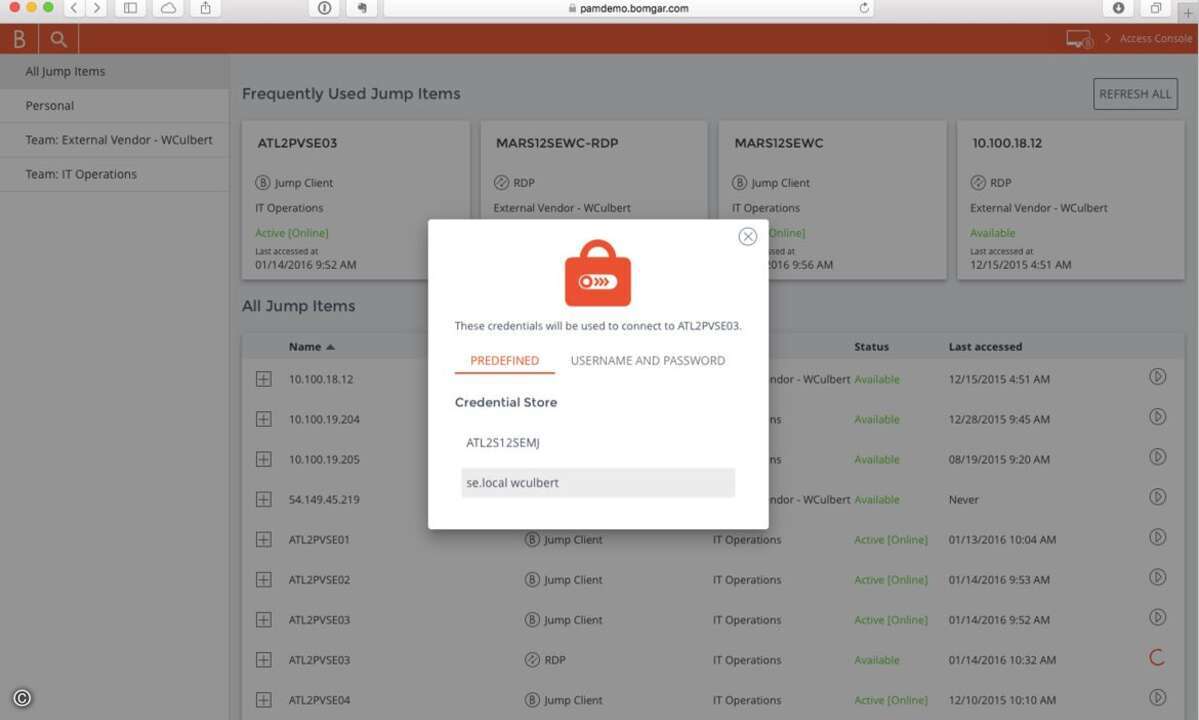The image size is (1199, 720).
Task: Start a jump to 54.149.45.219
Action: pyautogui.click(x=1157, y=497)
